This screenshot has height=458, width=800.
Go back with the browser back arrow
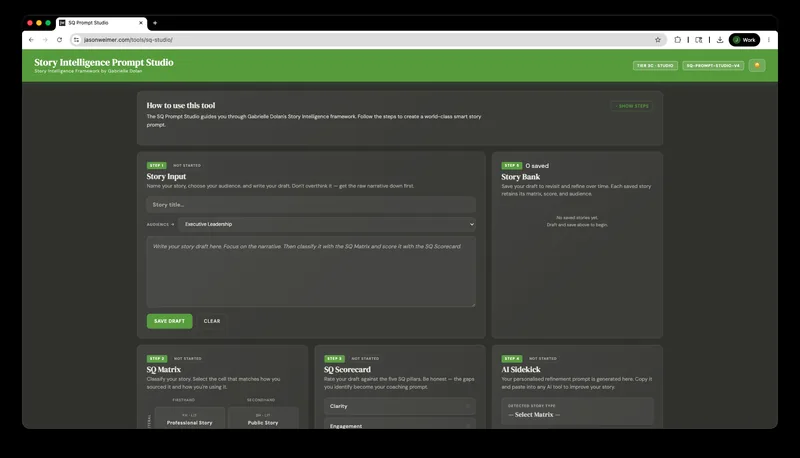pyautogui.click(x=31, y=40)
